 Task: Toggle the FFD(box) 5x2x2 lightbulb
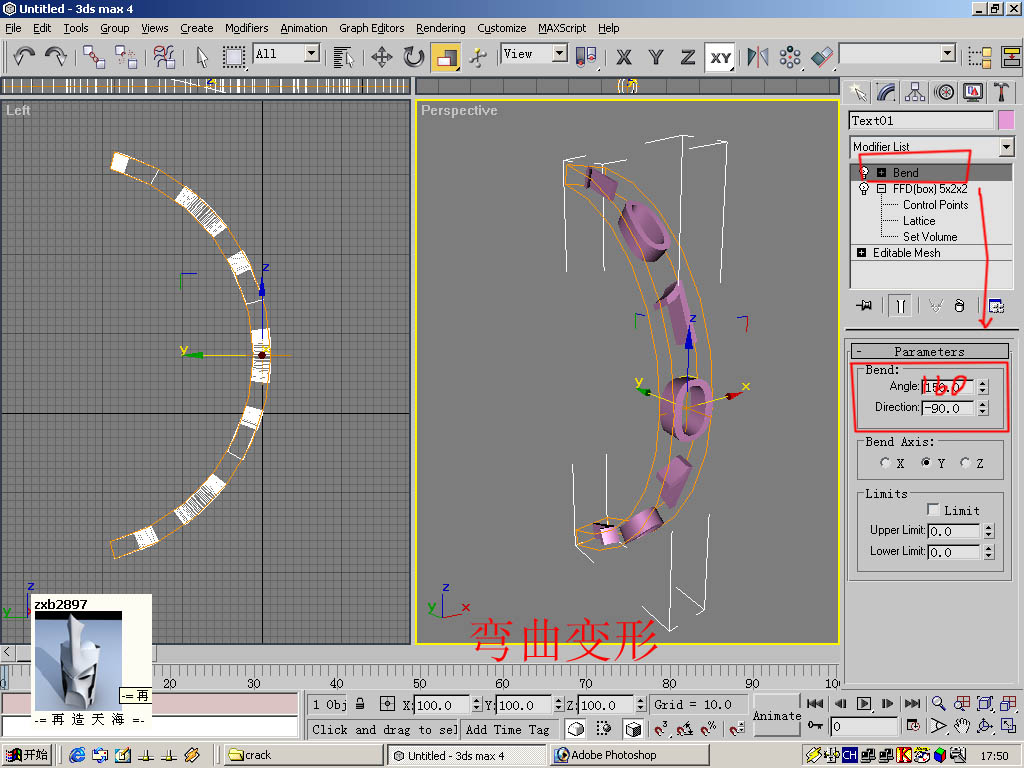tap(864, 189)
